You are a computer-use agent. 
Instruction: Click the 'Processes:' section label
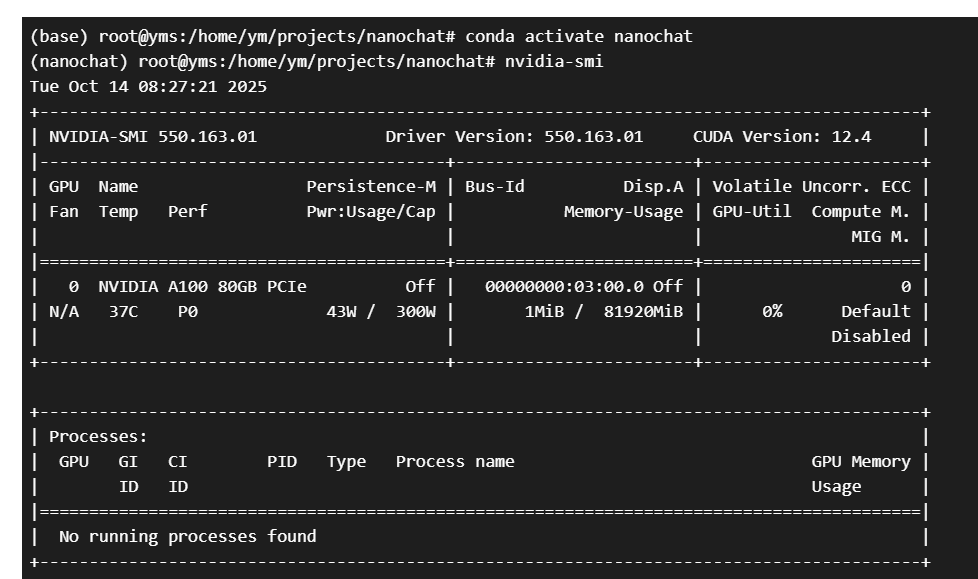coord(99,437)
